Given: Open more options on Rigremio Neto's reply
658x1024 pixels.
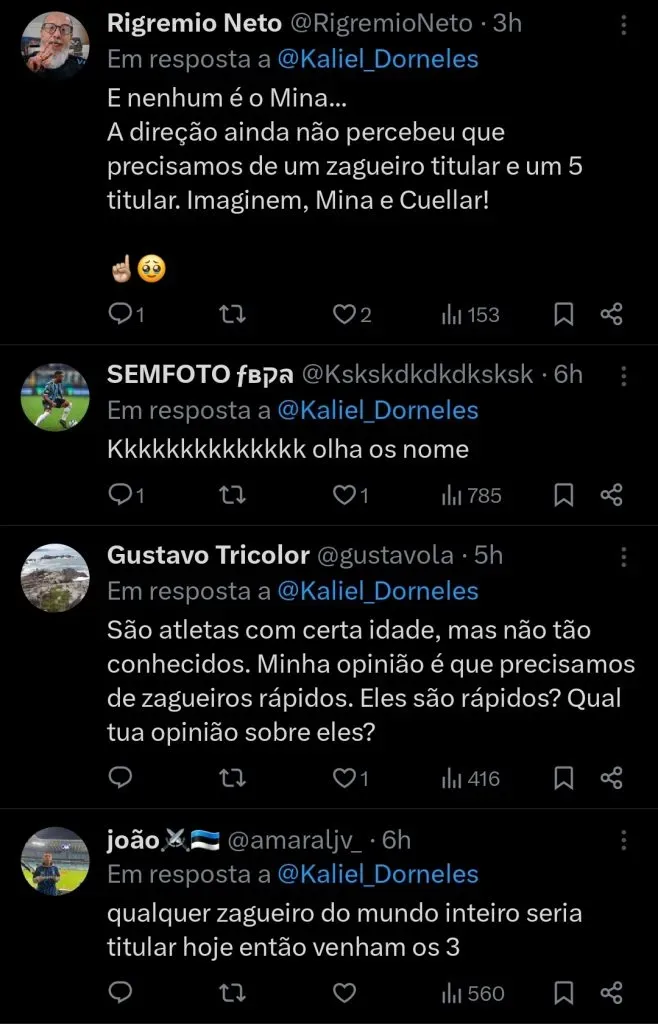Looking at the screenshot, I should point(624,24).
